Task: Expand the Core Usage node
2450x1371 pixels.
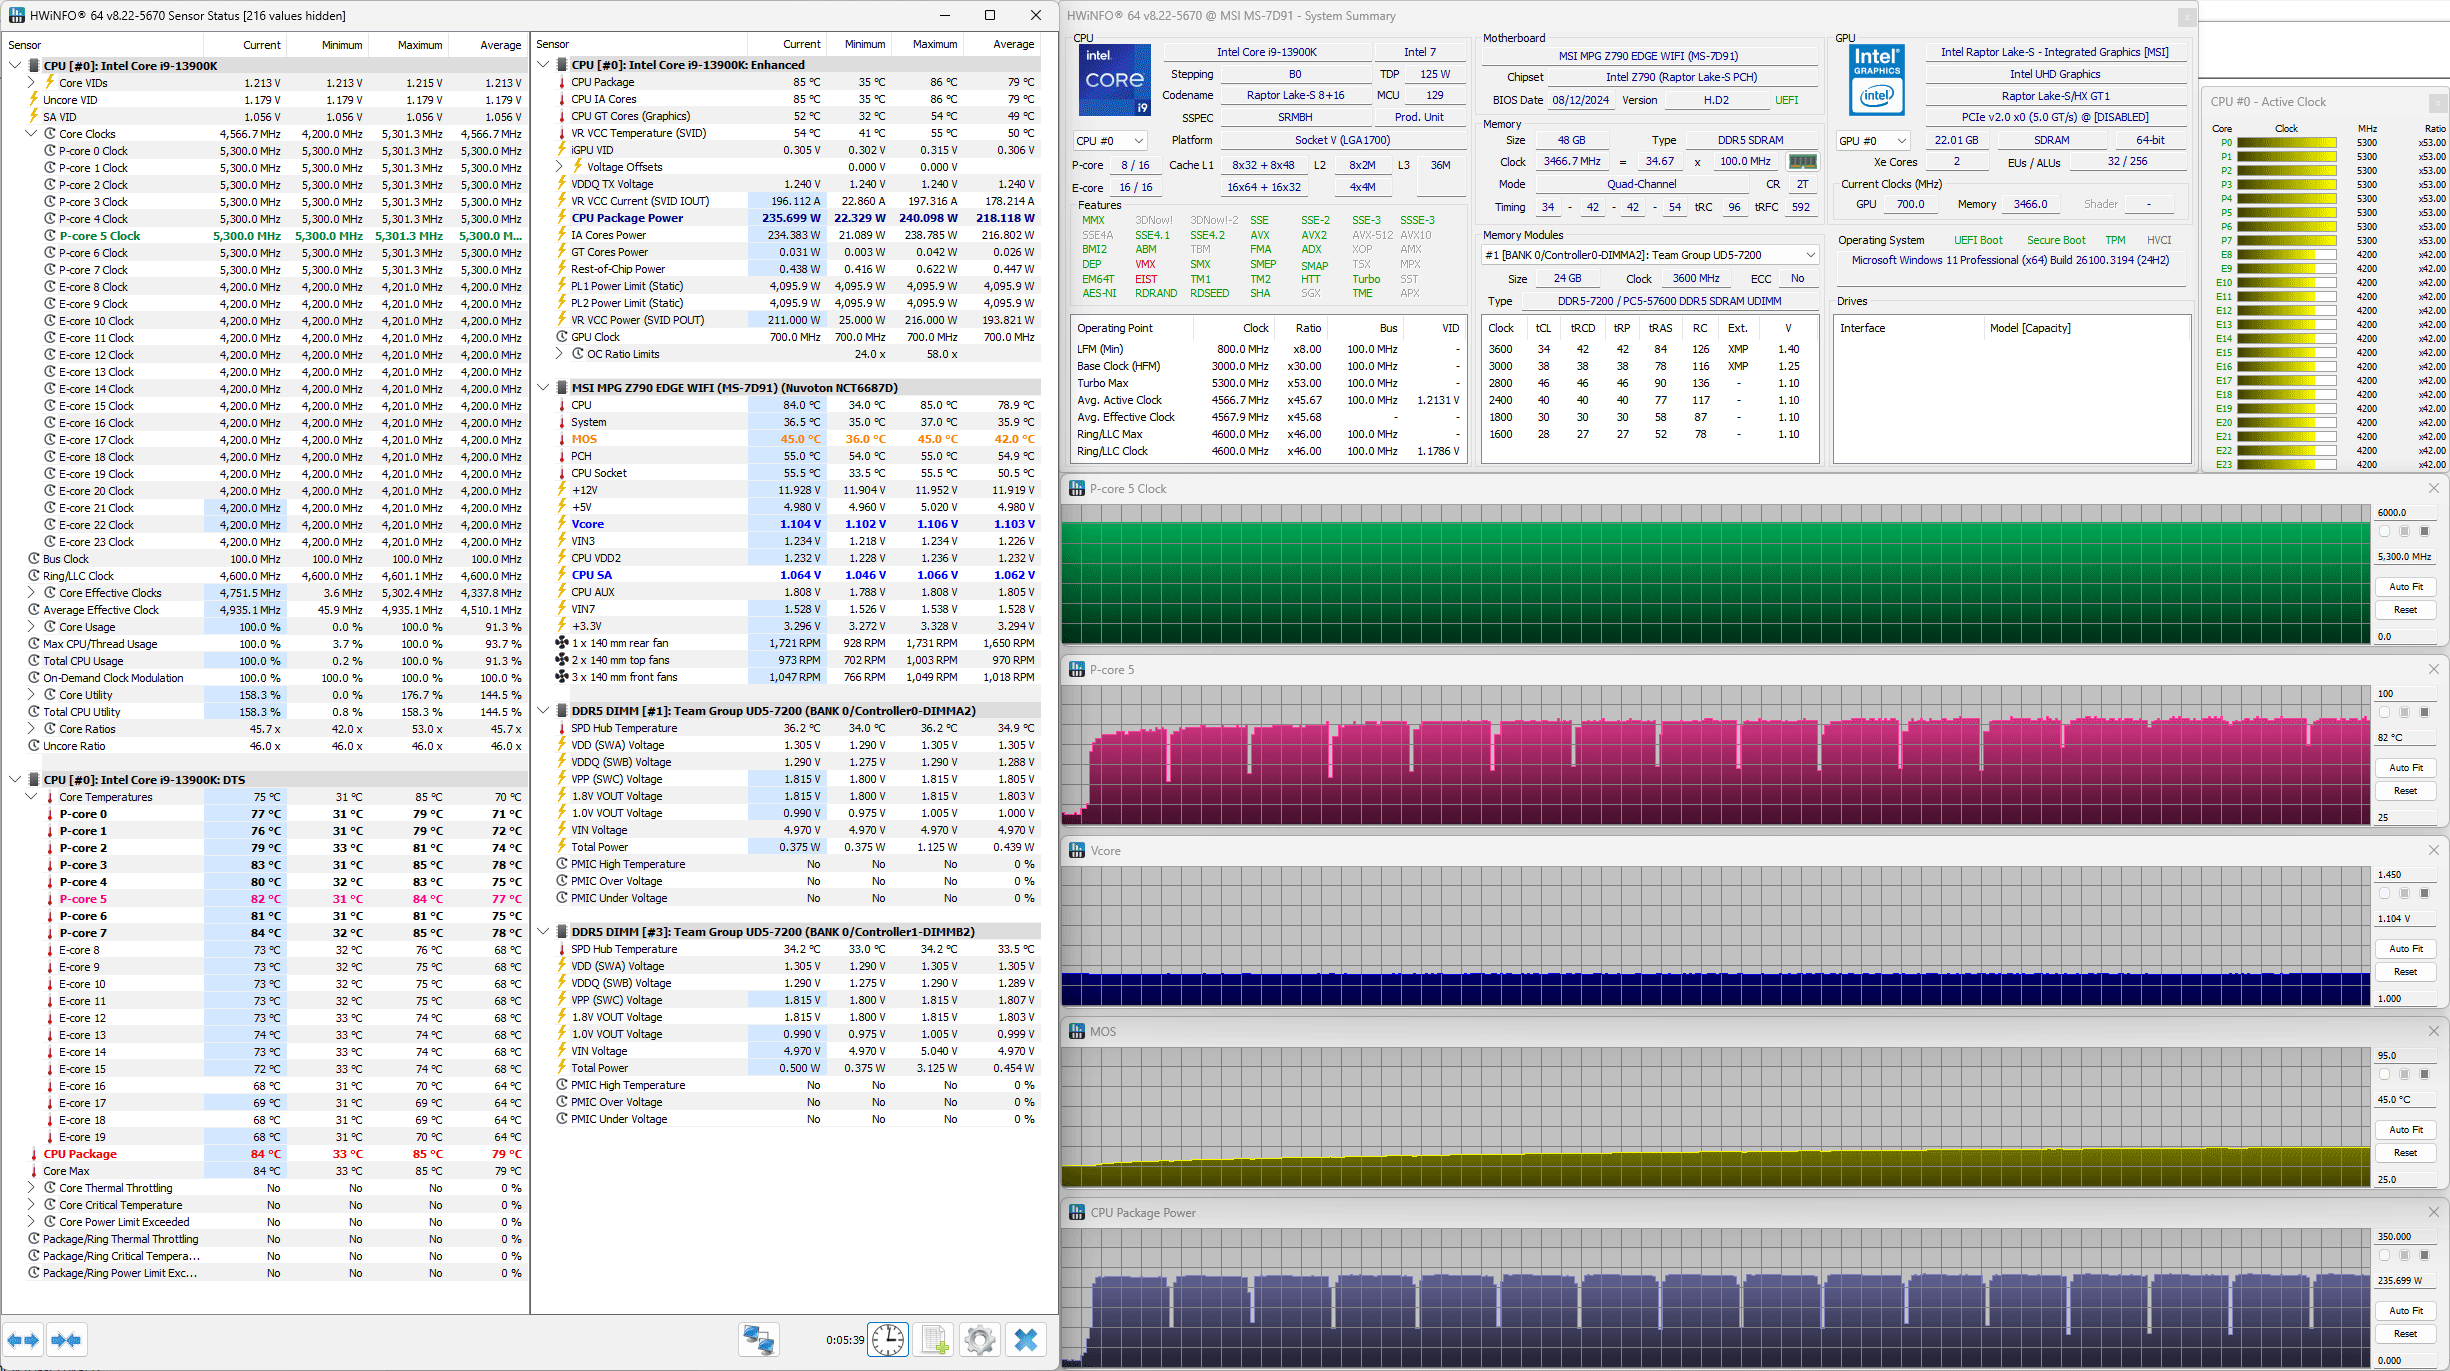Action: click(x=31, y=627)
